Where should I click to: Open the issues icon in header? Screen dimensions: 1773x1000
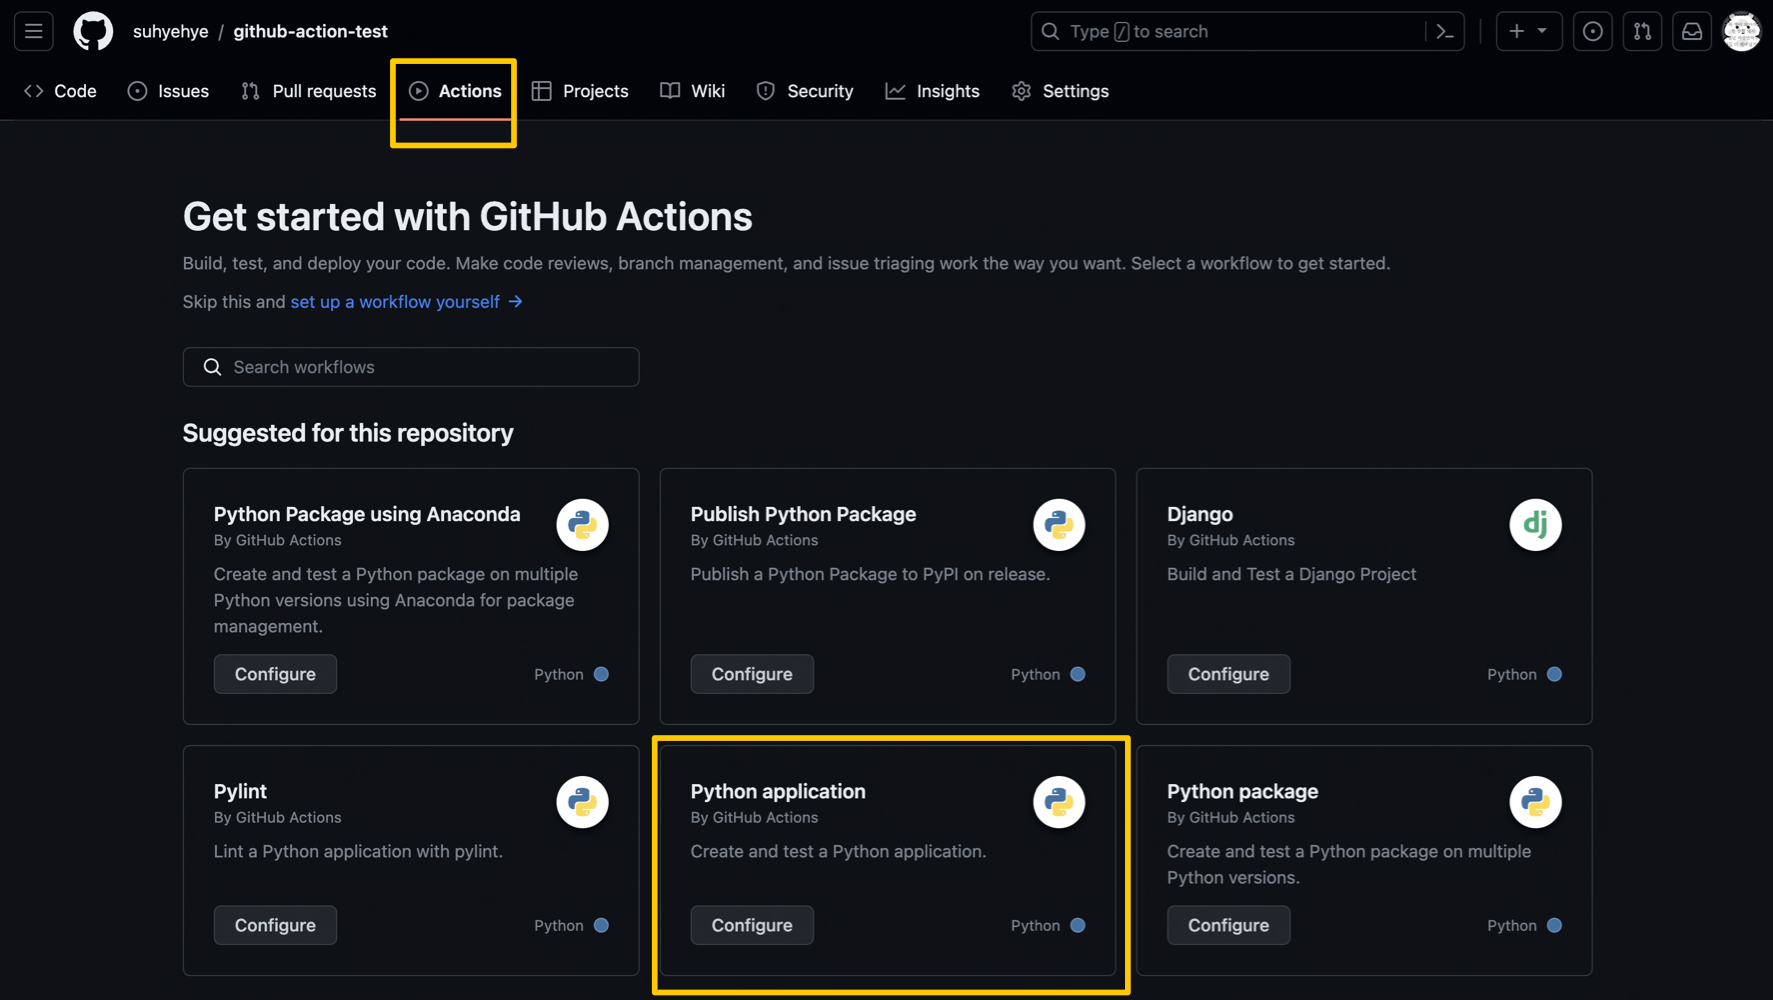point(1593,31)
